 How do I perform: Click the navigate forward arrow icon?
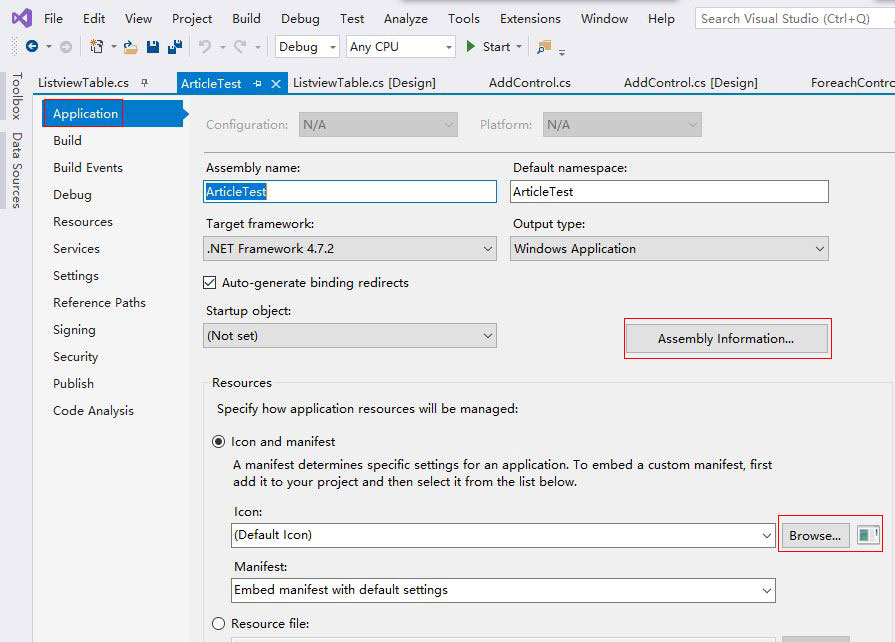pos(66,47)
